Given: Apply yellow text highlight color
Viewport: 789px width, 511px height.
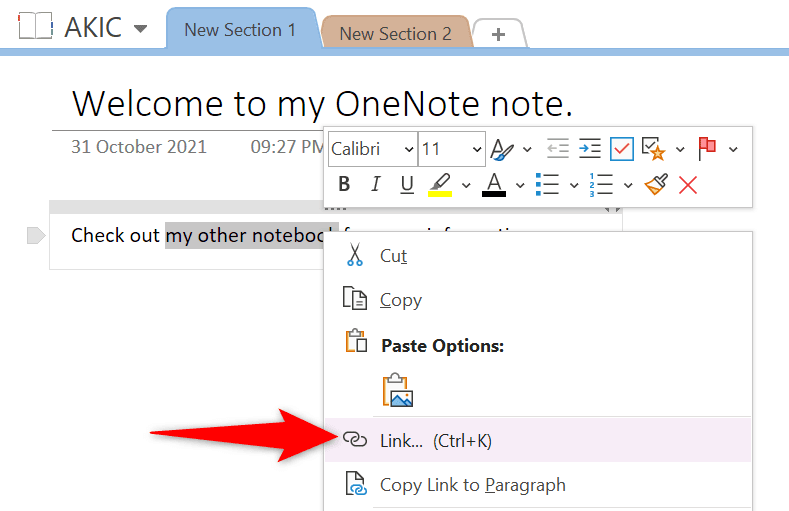Looking at the screenshot, I should pos(440,184).
